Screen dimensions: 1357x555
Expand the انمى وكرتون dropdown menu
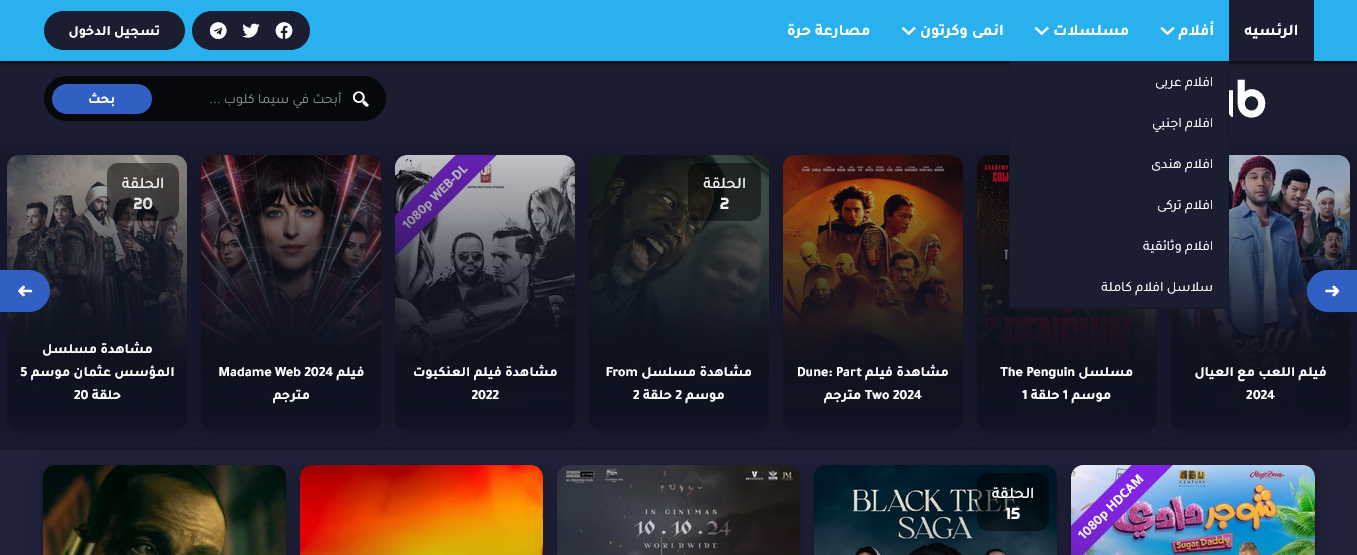point(953,31)
